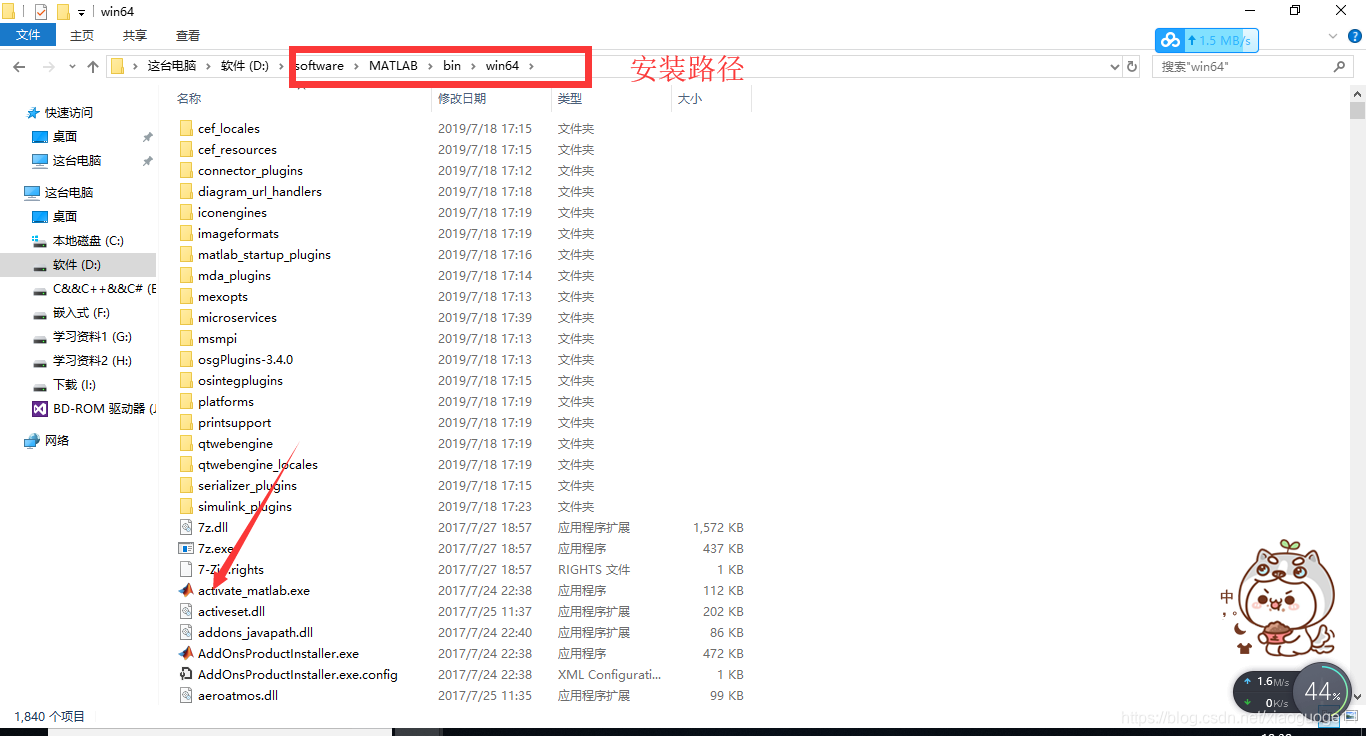Select 网络 in navigation pane
Image resolution: width=1366 pixels, height=736 pixels.
click(57, 441)
